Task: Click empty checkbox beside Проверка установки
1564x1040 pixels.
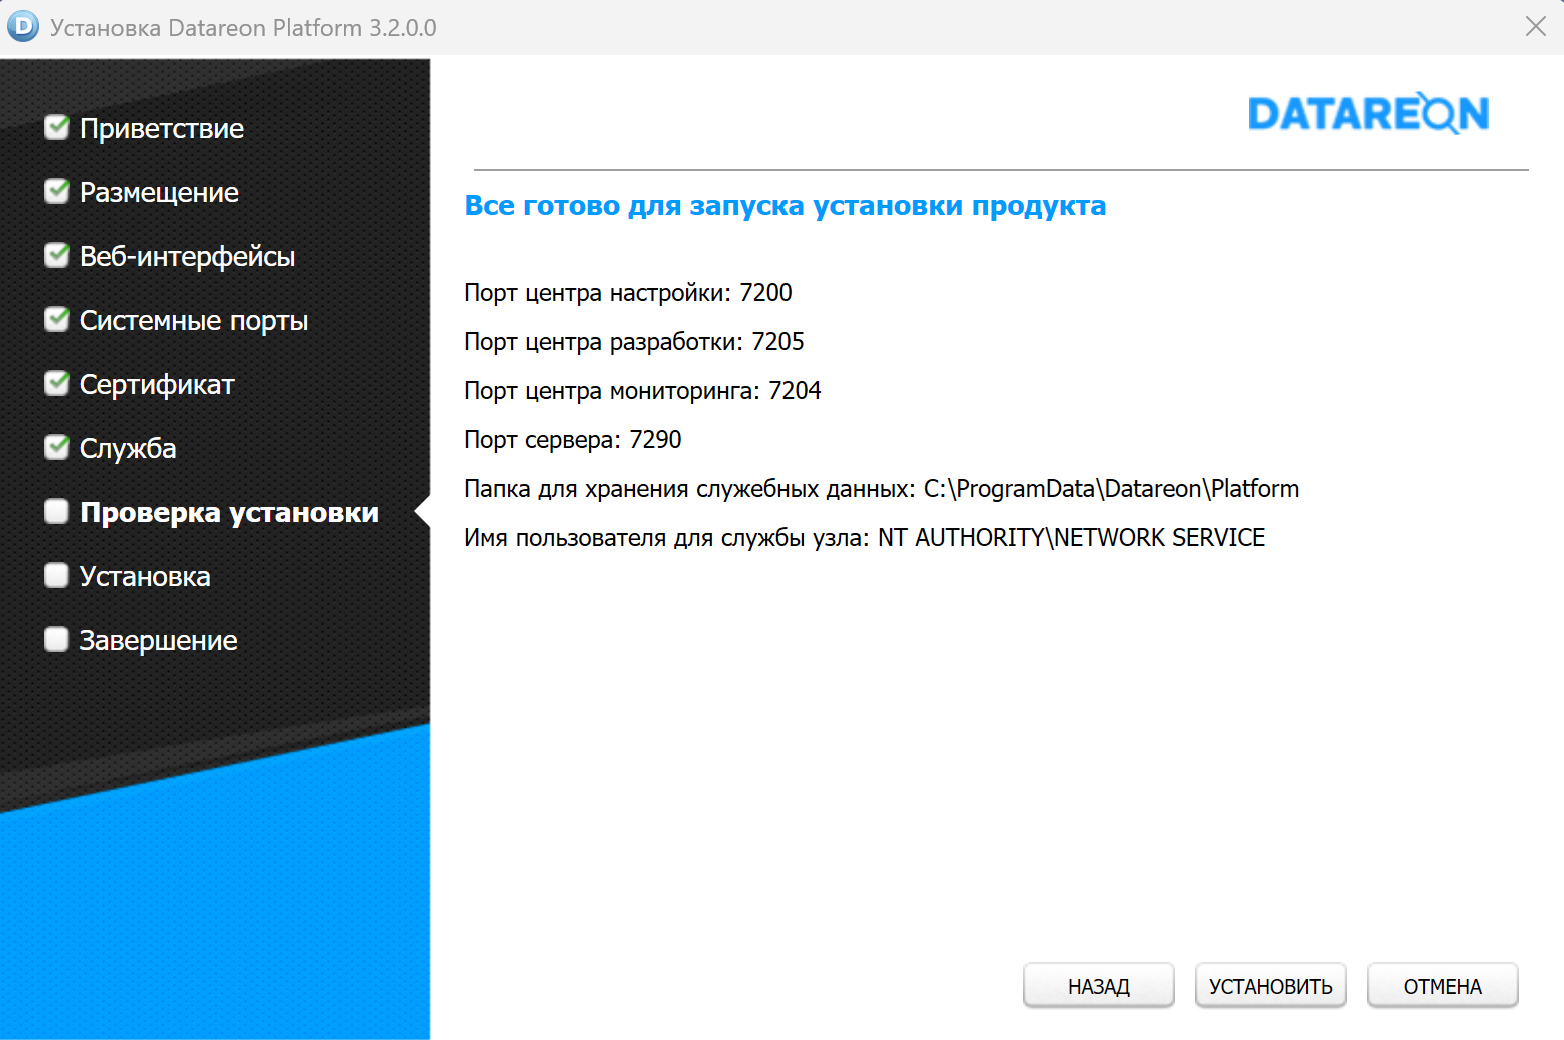Action: coord(57,512)
